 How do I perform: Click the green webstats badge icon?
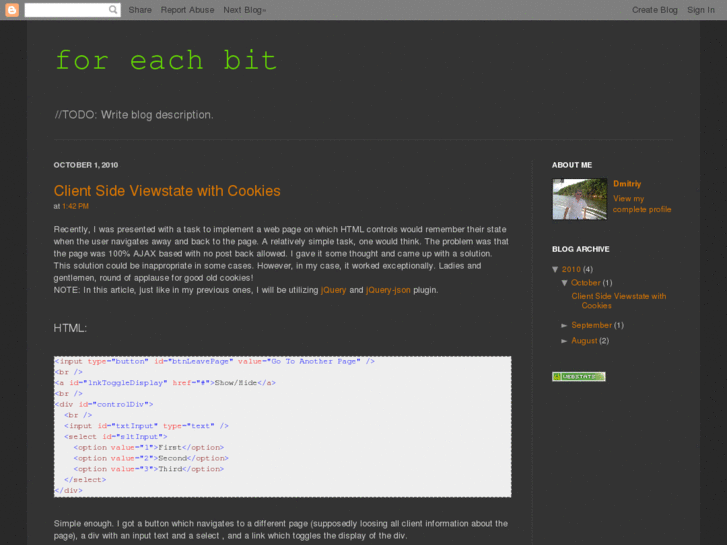click(579, 377)
